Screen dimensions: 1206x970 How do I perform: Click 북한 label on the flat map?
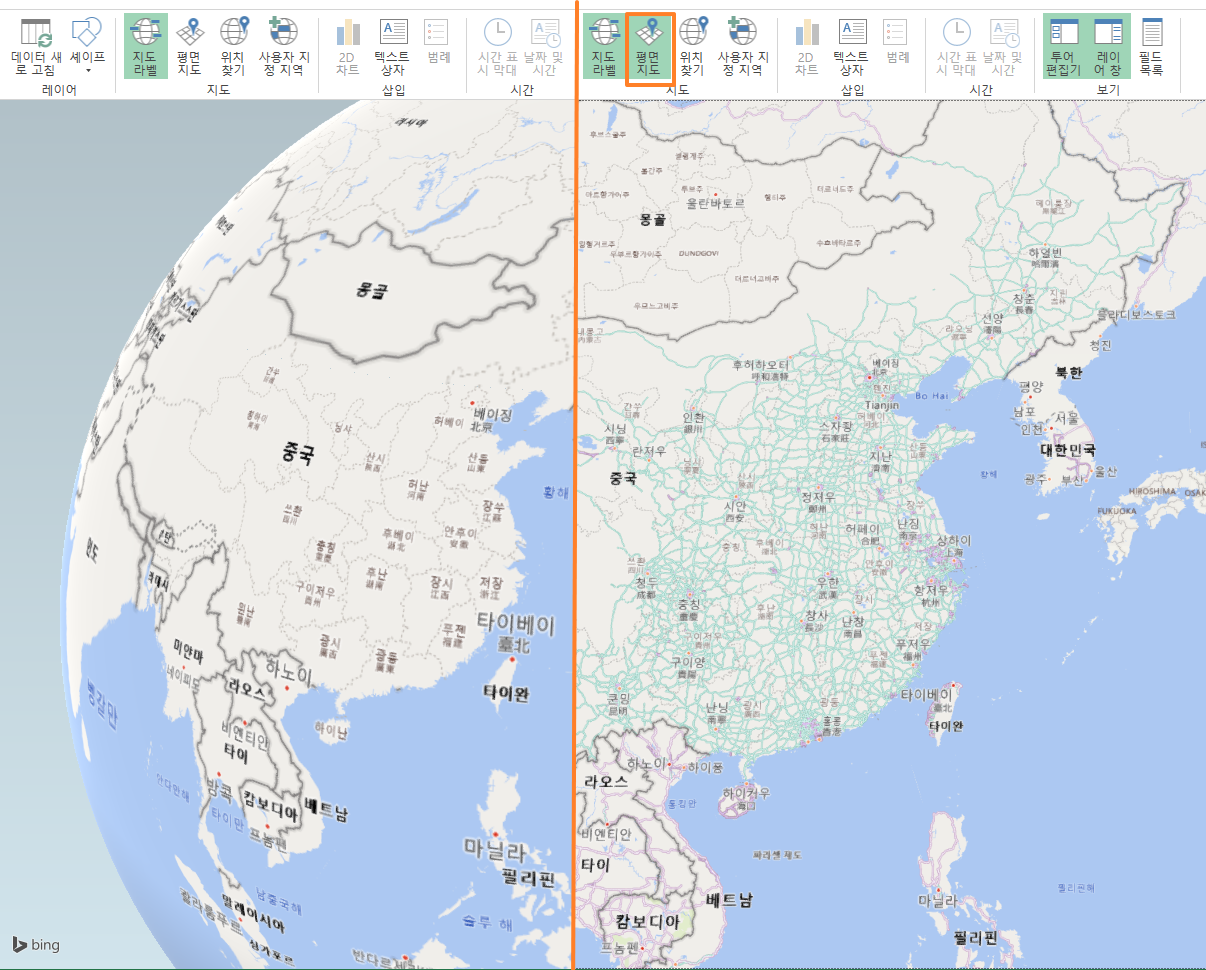pos(1069,372)
